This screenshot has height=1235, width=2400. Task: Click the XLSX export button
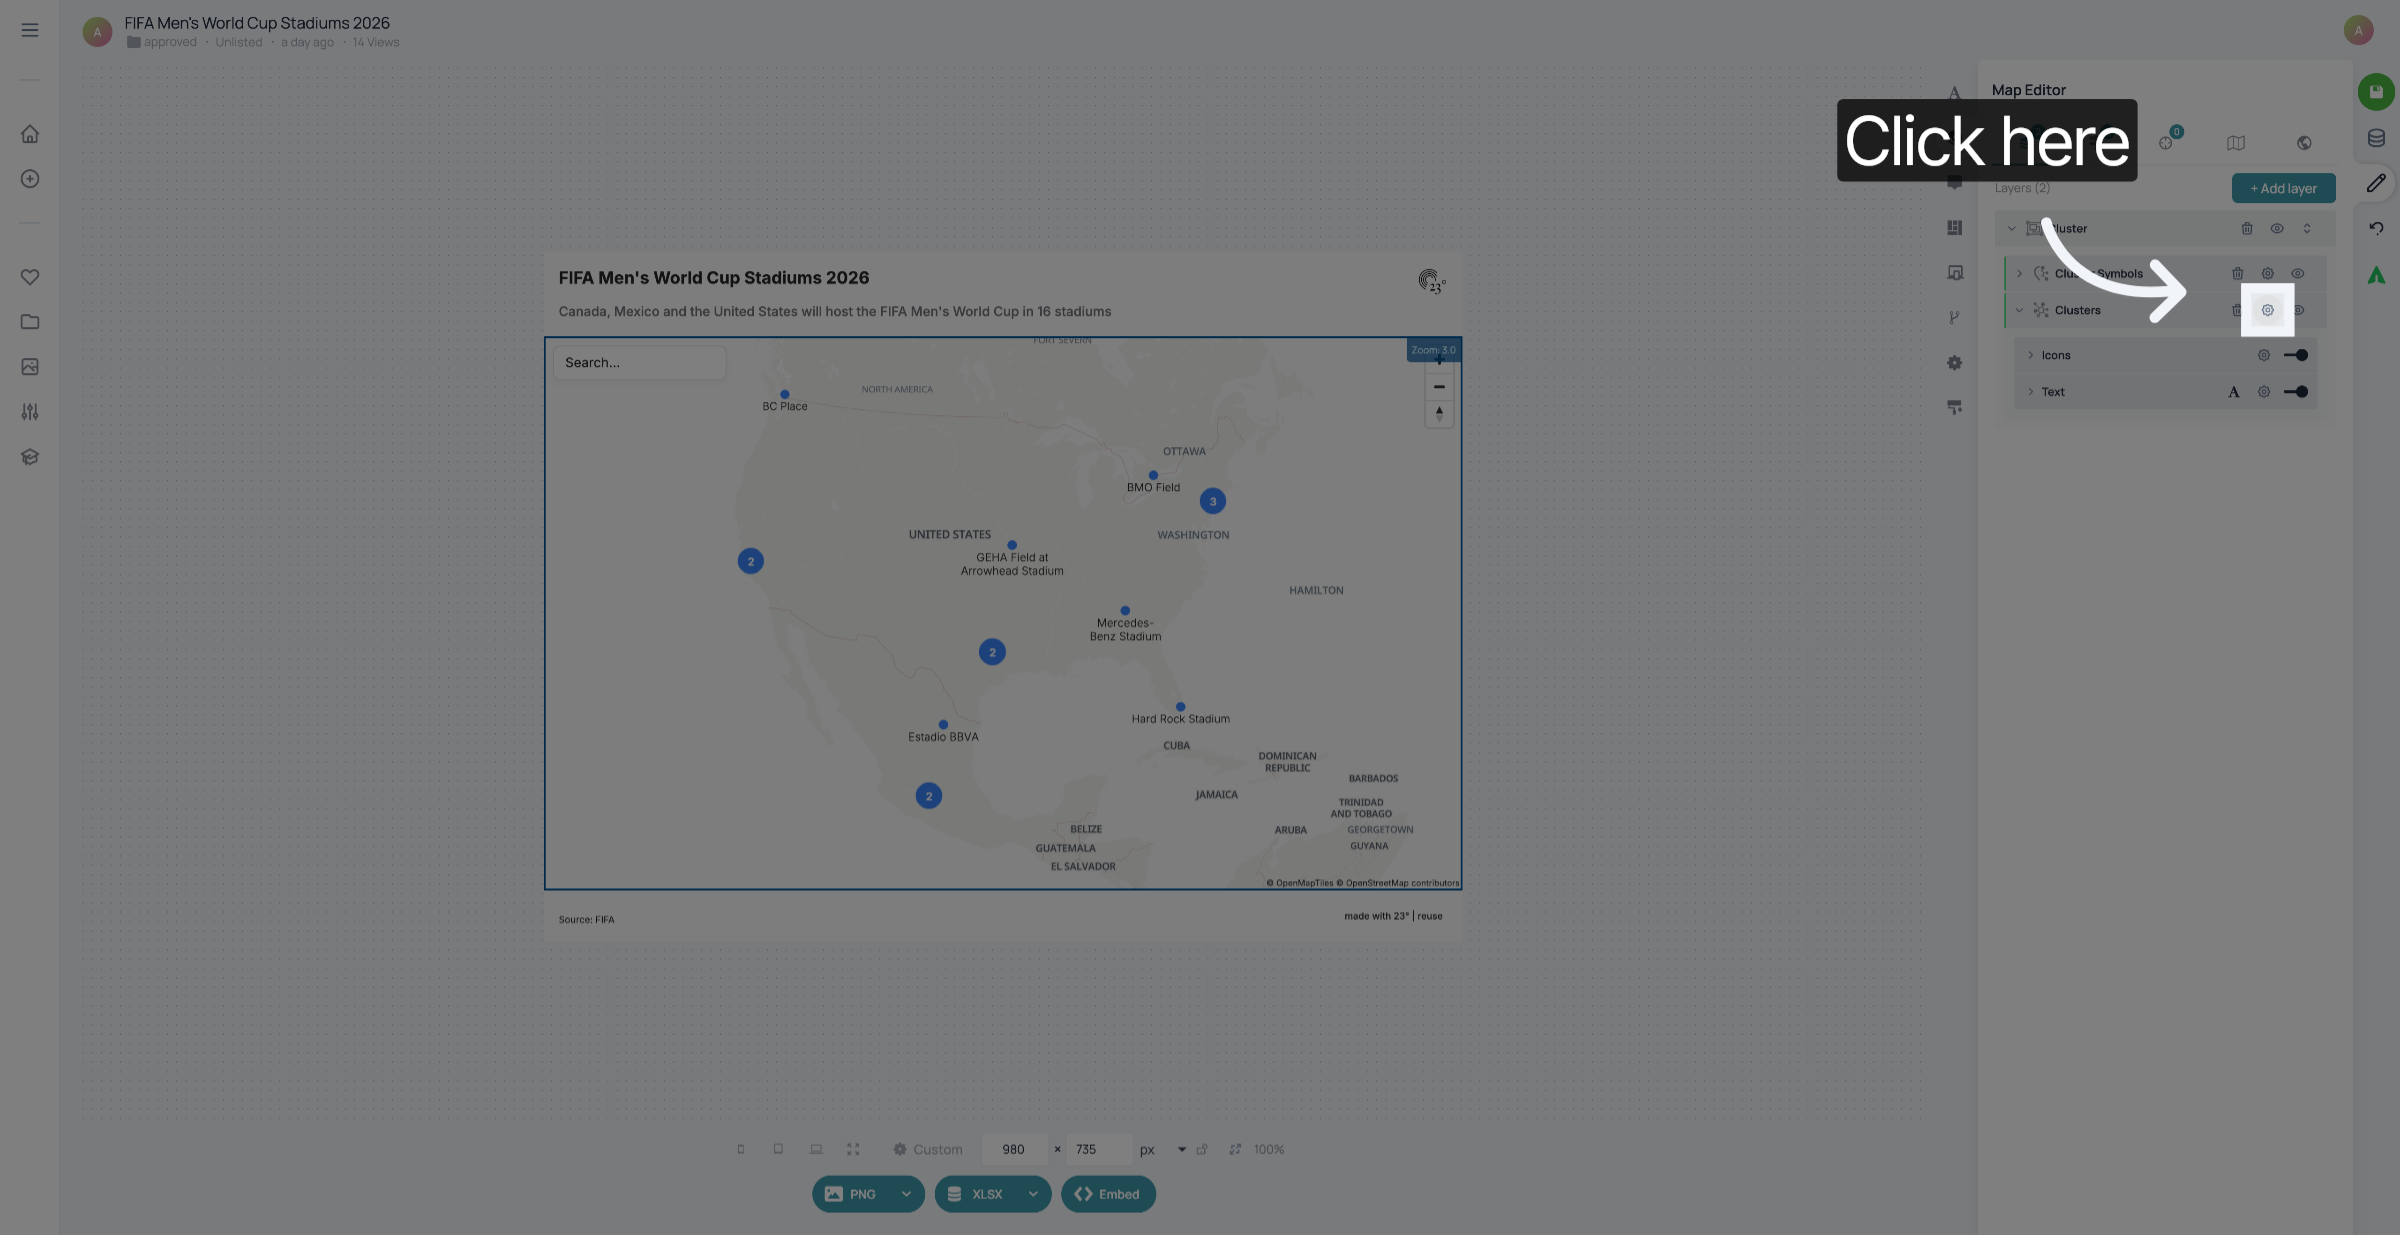pyautogui.click(x=978, y=1194)
